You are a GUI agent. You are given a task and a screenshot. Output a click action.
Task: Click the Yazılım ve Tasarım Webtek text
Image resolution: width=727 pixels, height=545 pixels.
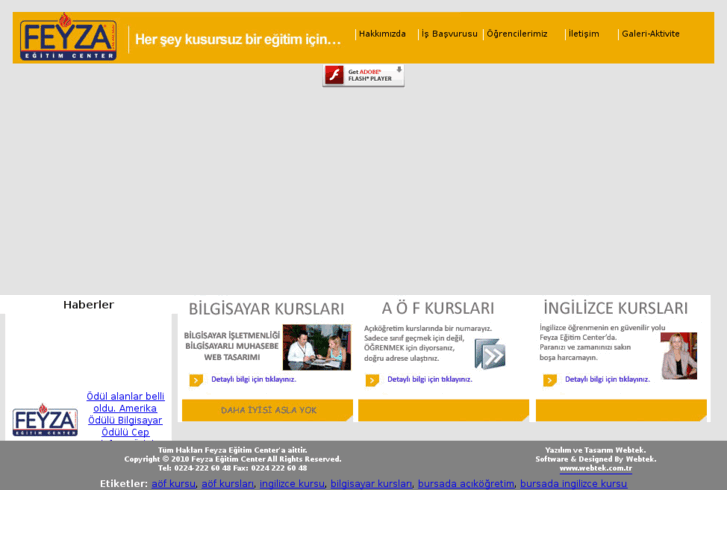click(x=596, y=450)
